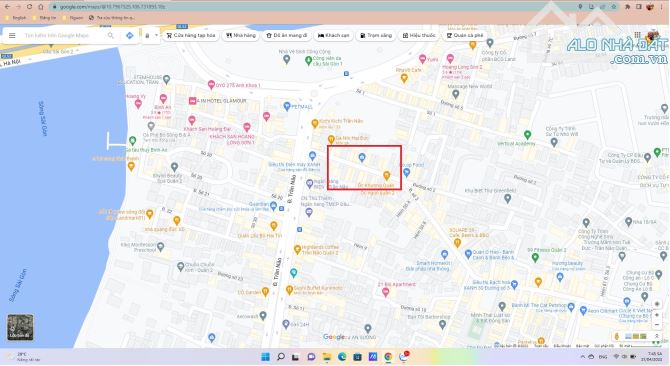Expand the dropdown next to the directions button

[x=156, y=35]
